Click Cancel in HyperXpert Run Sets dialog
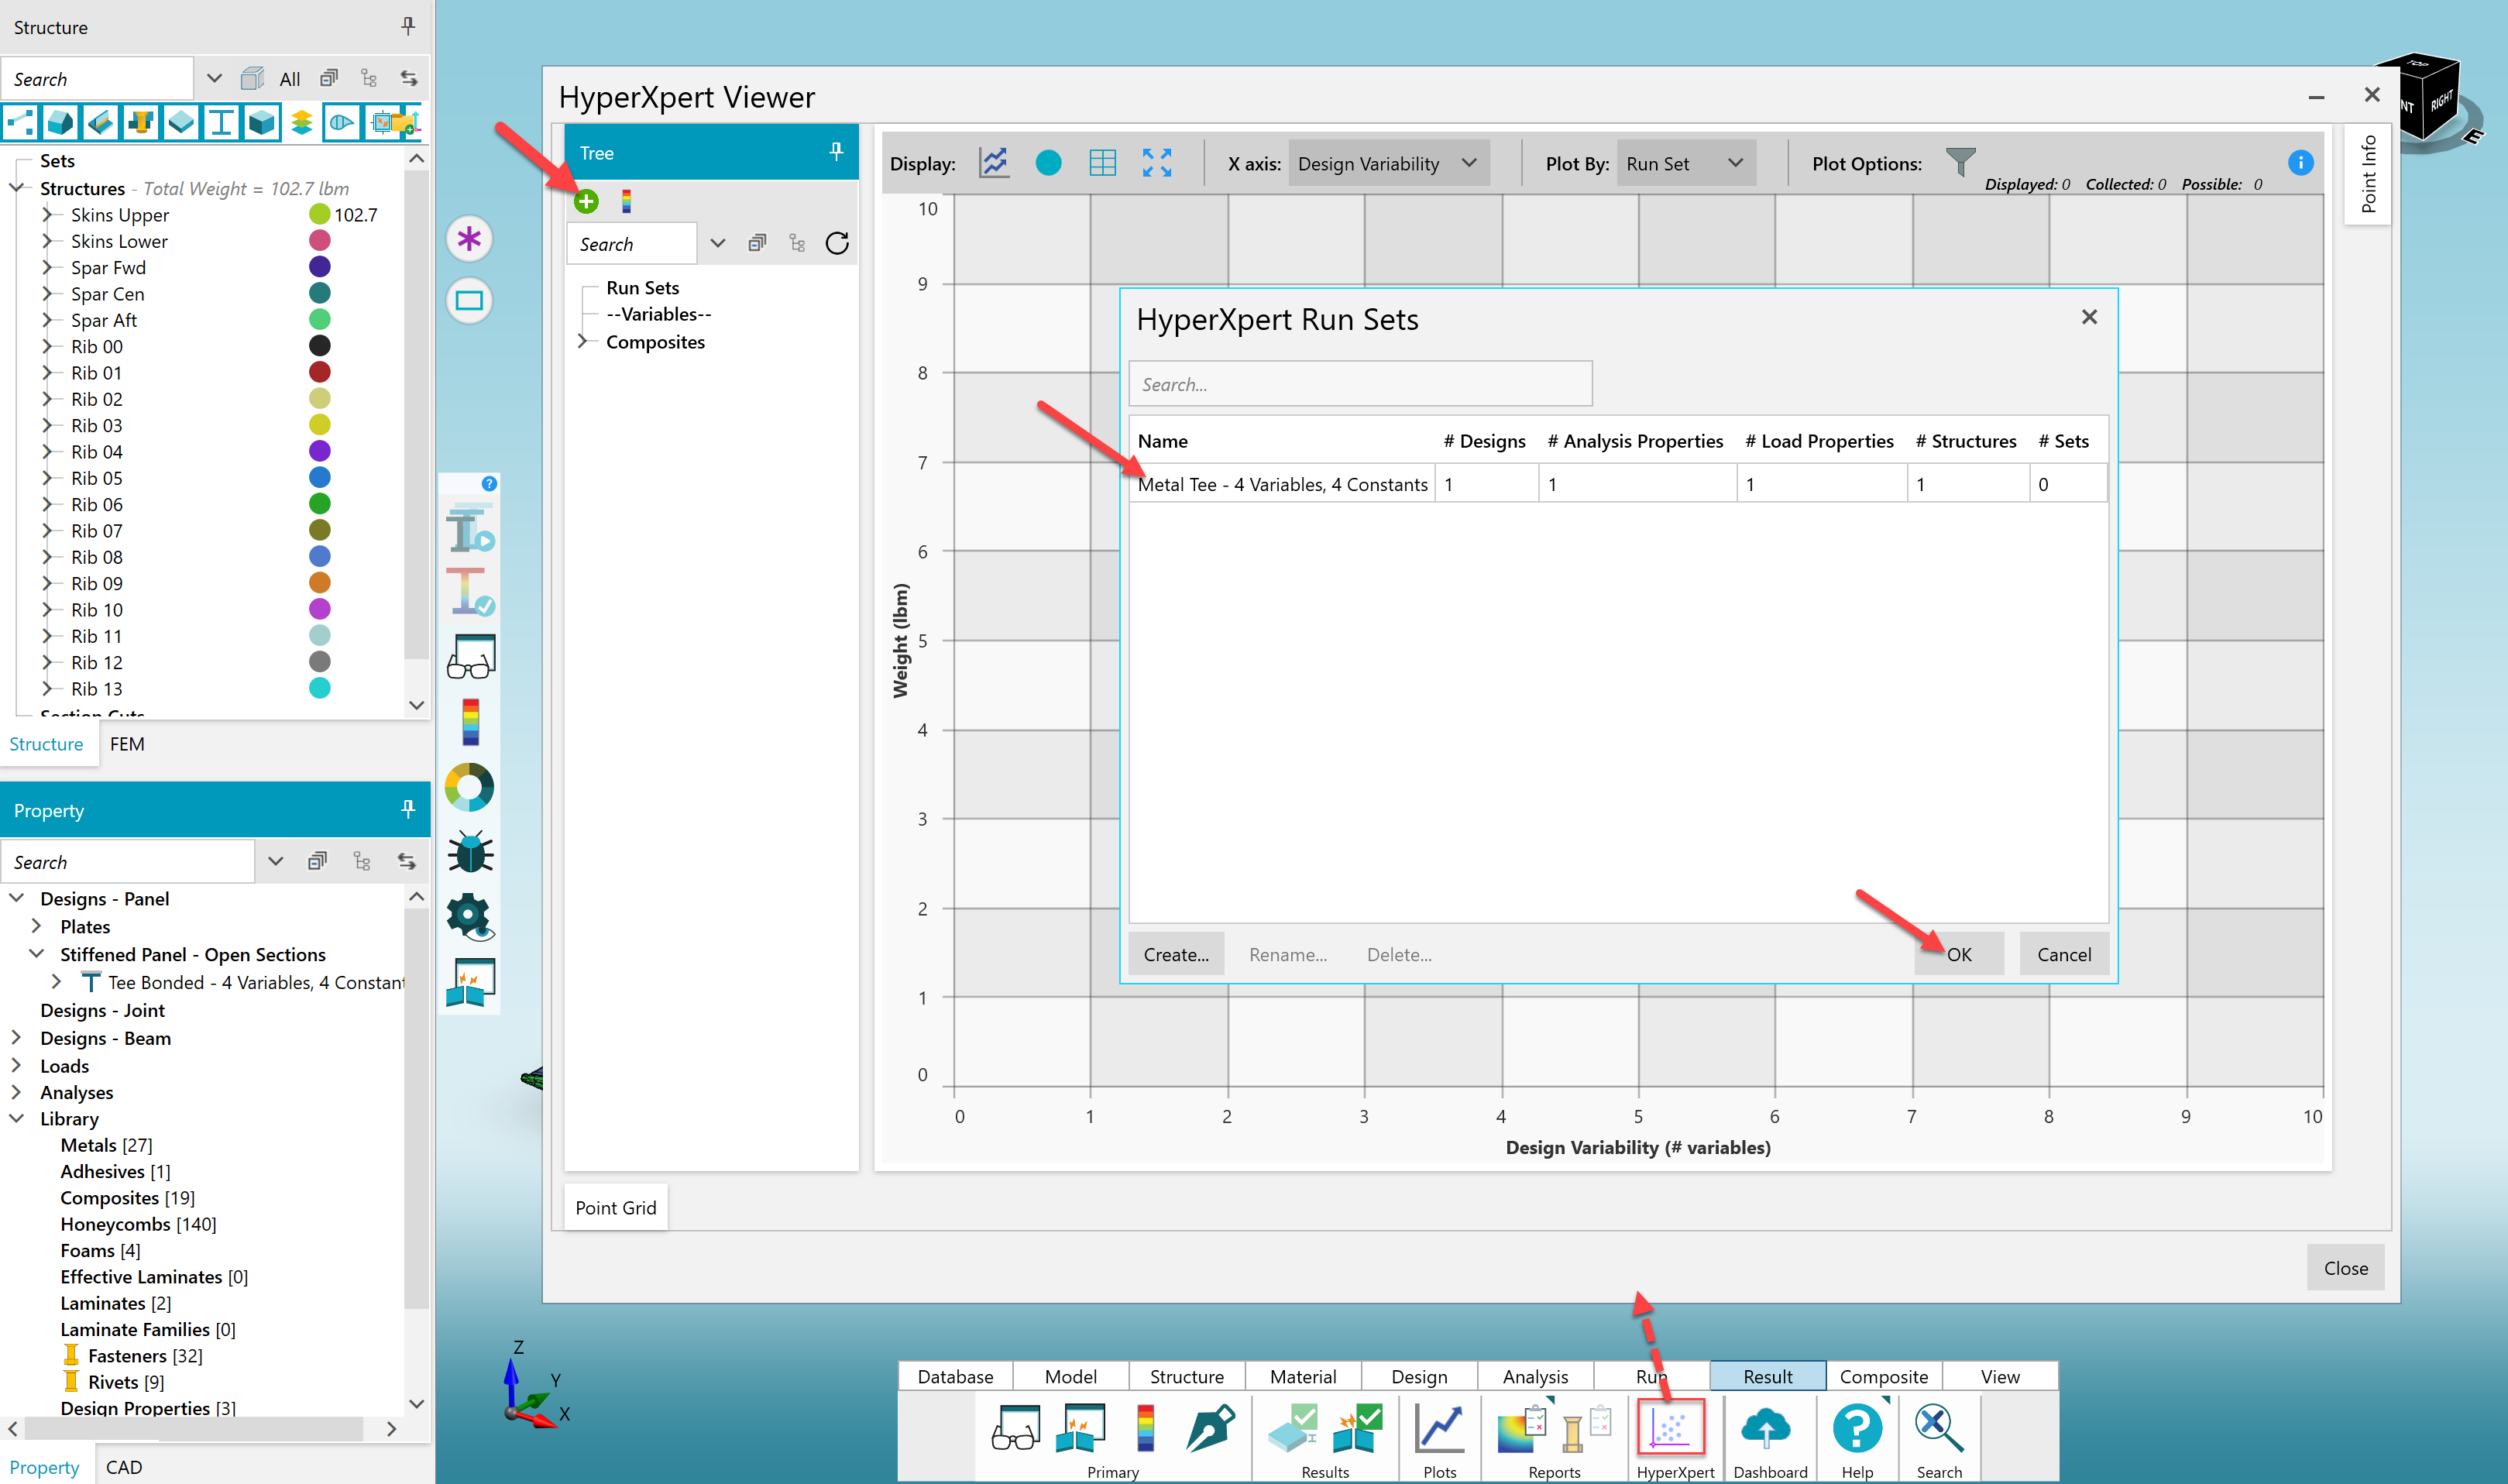This screenshot has width=2508, height=1484. (x=2064, y=954)
